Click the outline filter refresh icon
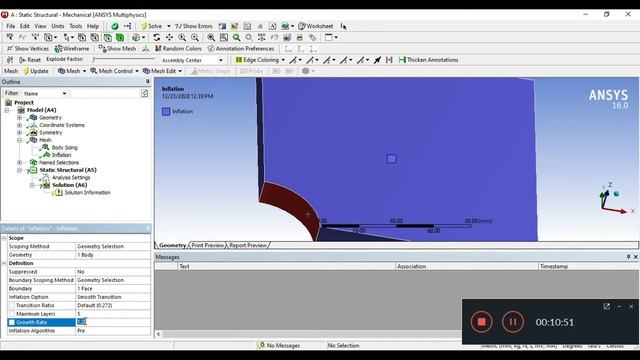This screenshot has height=360, width=640. (144, 93)
